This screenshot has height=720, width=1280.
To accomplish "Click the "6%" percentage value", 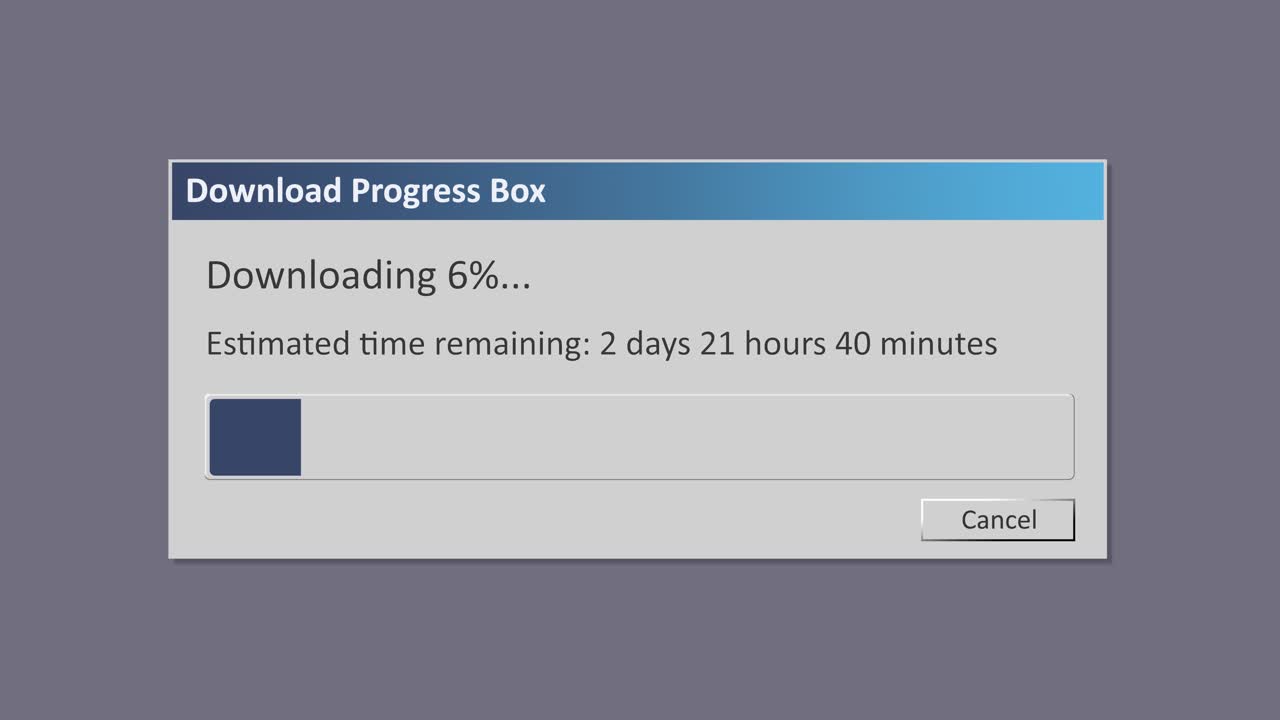I will coord(472,276).
